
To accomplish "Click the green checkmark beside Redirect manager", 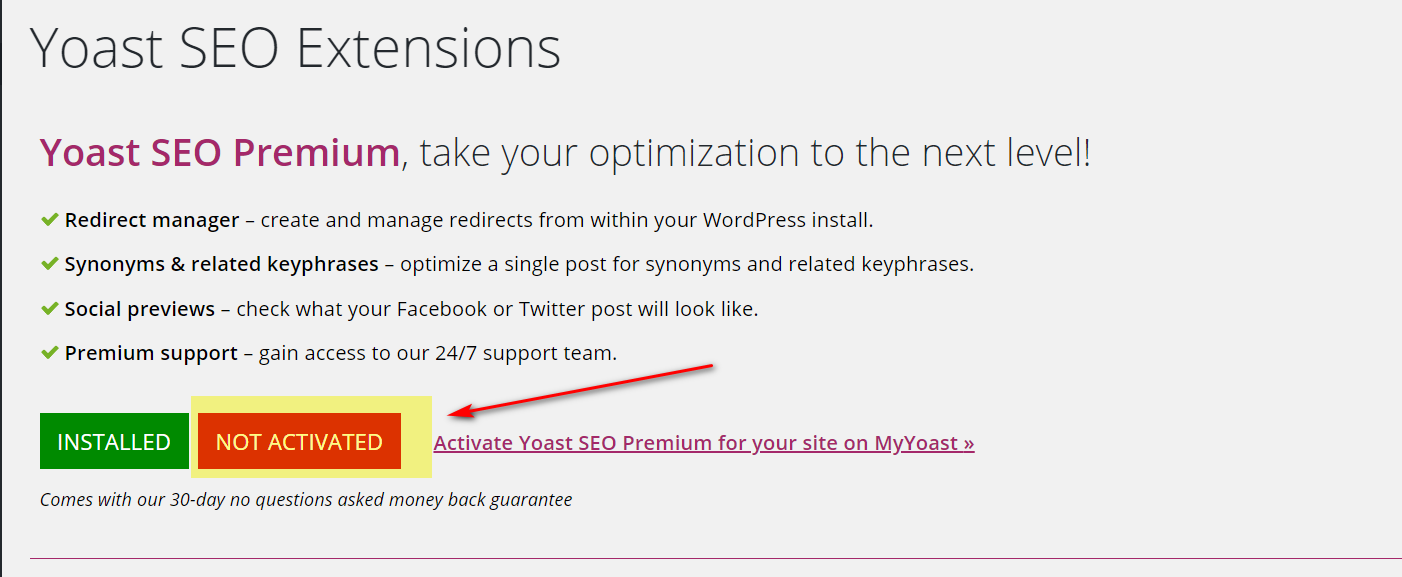I will point(49,220).
